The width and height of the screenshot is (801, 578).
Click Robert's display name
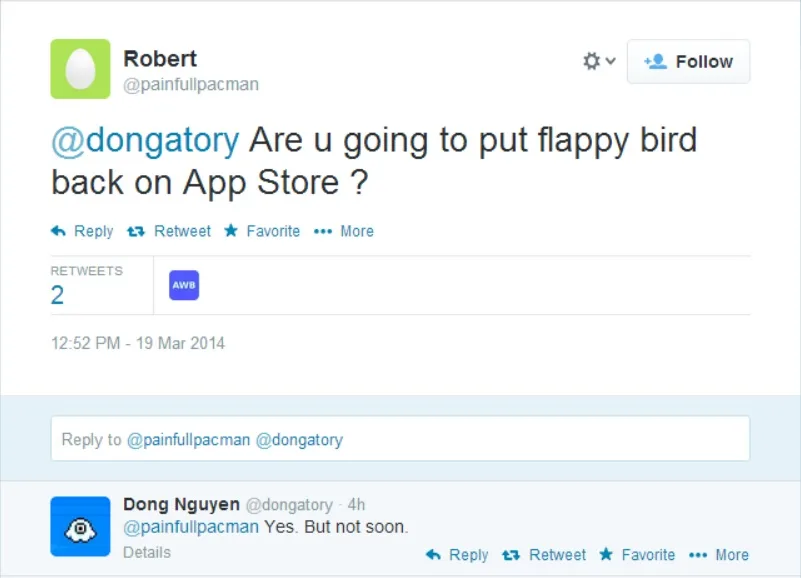pyautogui.click(x=160, y=59)
